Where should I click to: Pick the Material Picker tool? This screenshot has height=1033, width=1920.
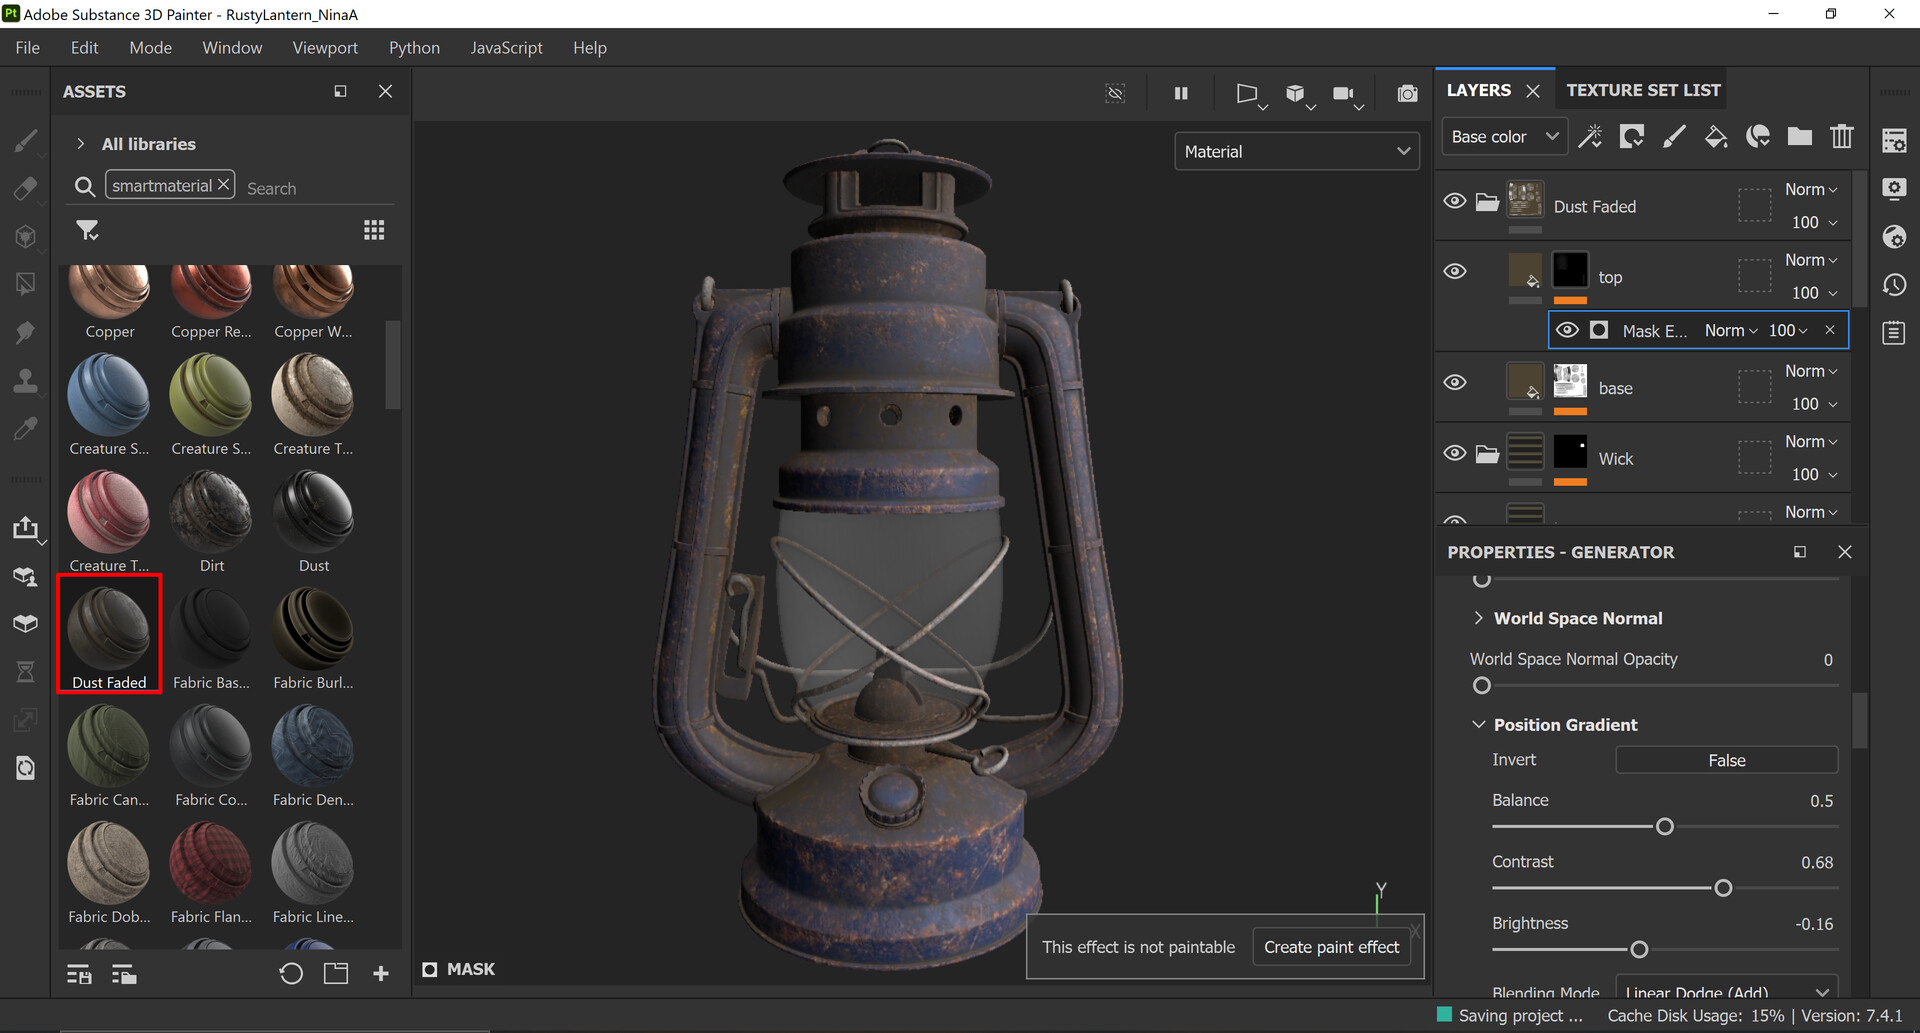[27, 428]
